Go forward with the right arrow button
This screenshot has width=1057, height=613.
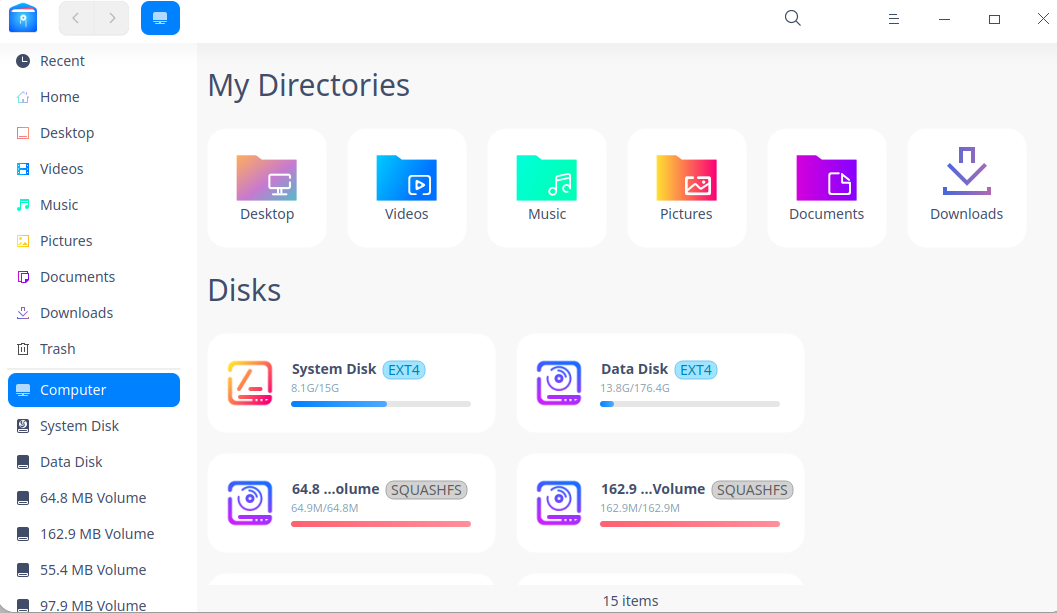[x=112, y=18]
